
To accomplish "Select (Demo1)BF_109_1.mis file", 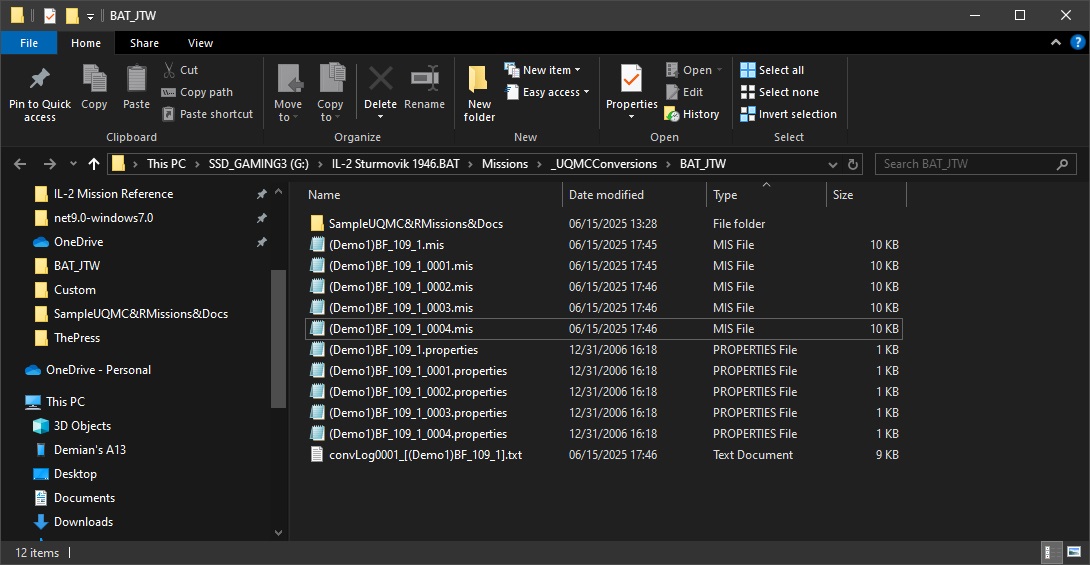I will pos(604,245).
